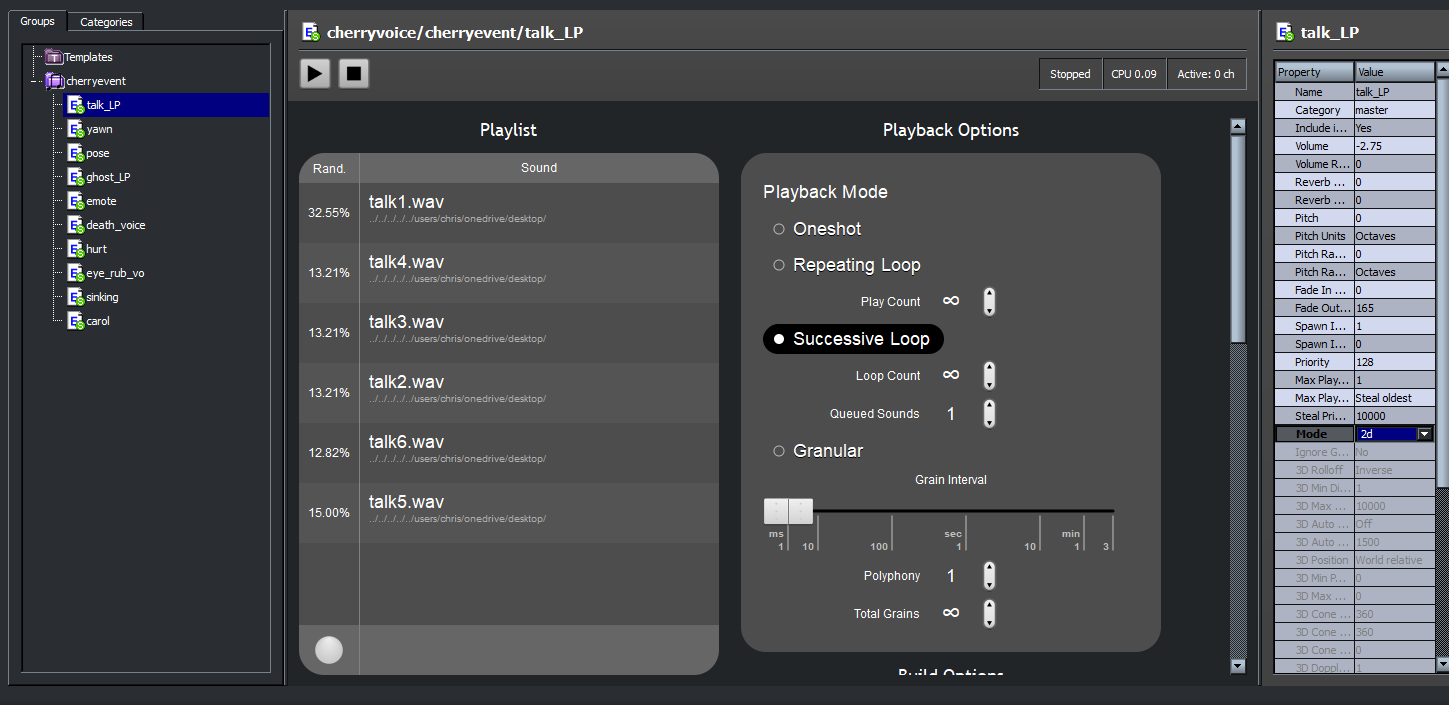The width and height of the screenshot is (1449, 705).
Task: Click the cherryevent group folder icon
Action: pyautogui.click(x=54, y=81)
